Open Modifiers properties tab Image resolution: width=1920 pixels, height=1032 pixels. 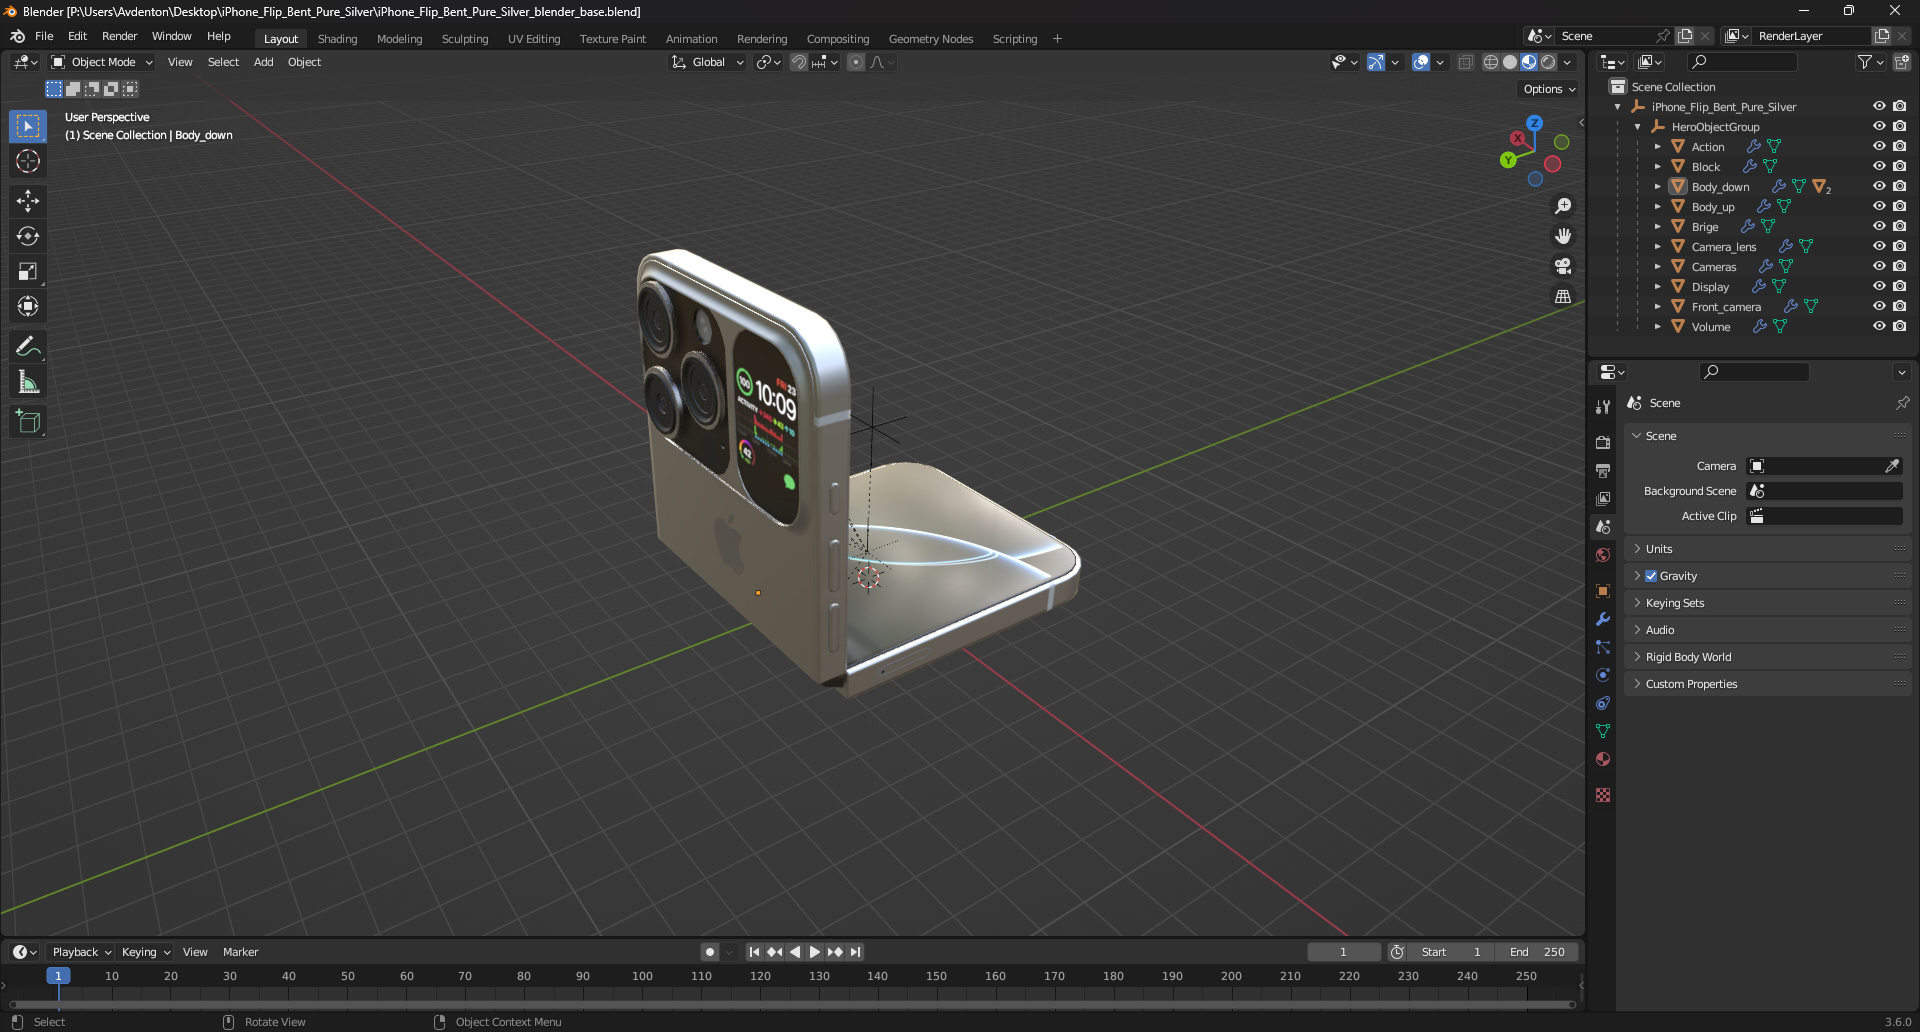tap(1603, 619)
